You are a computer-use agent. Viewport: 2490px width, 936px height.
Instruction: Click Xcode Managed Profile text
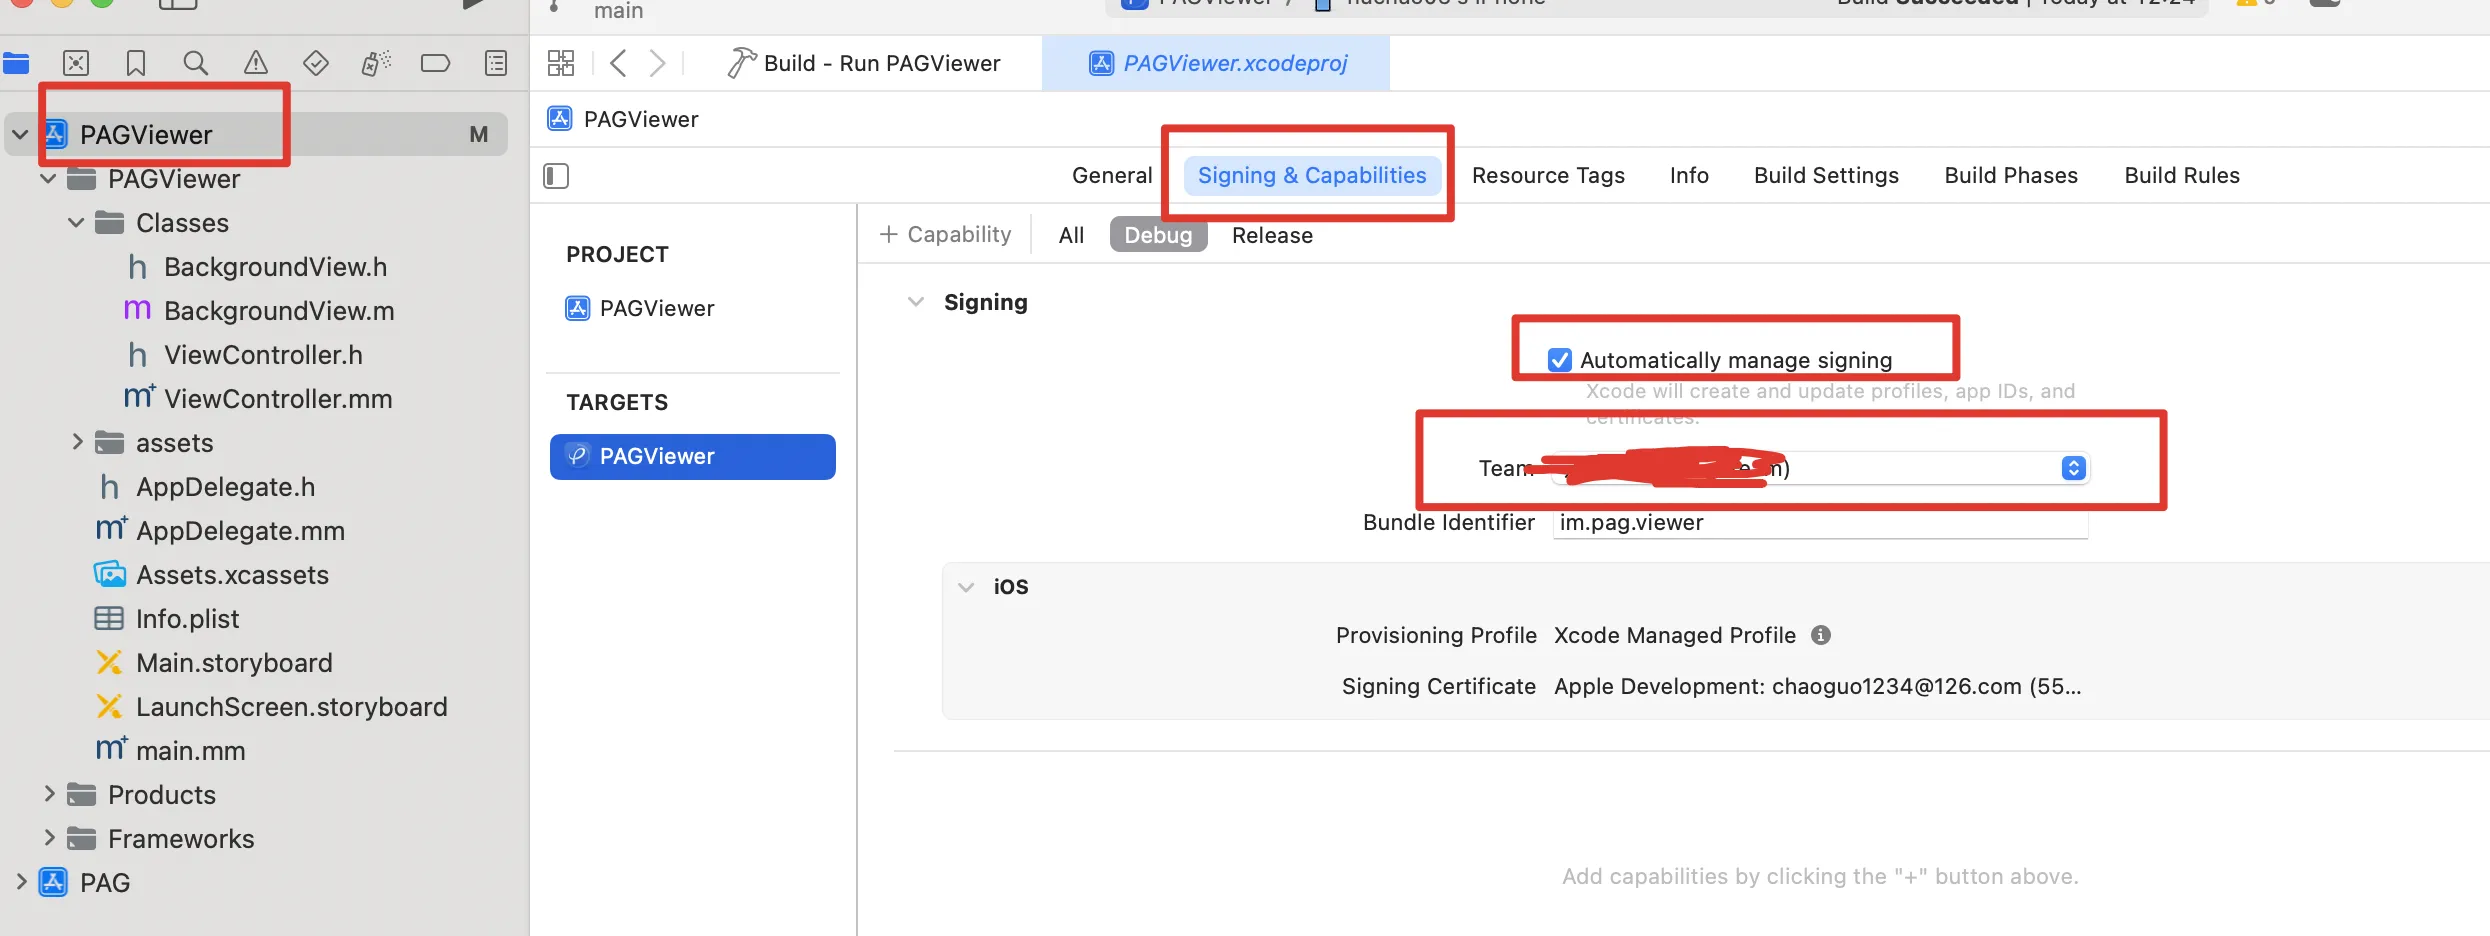[1675, 635]
